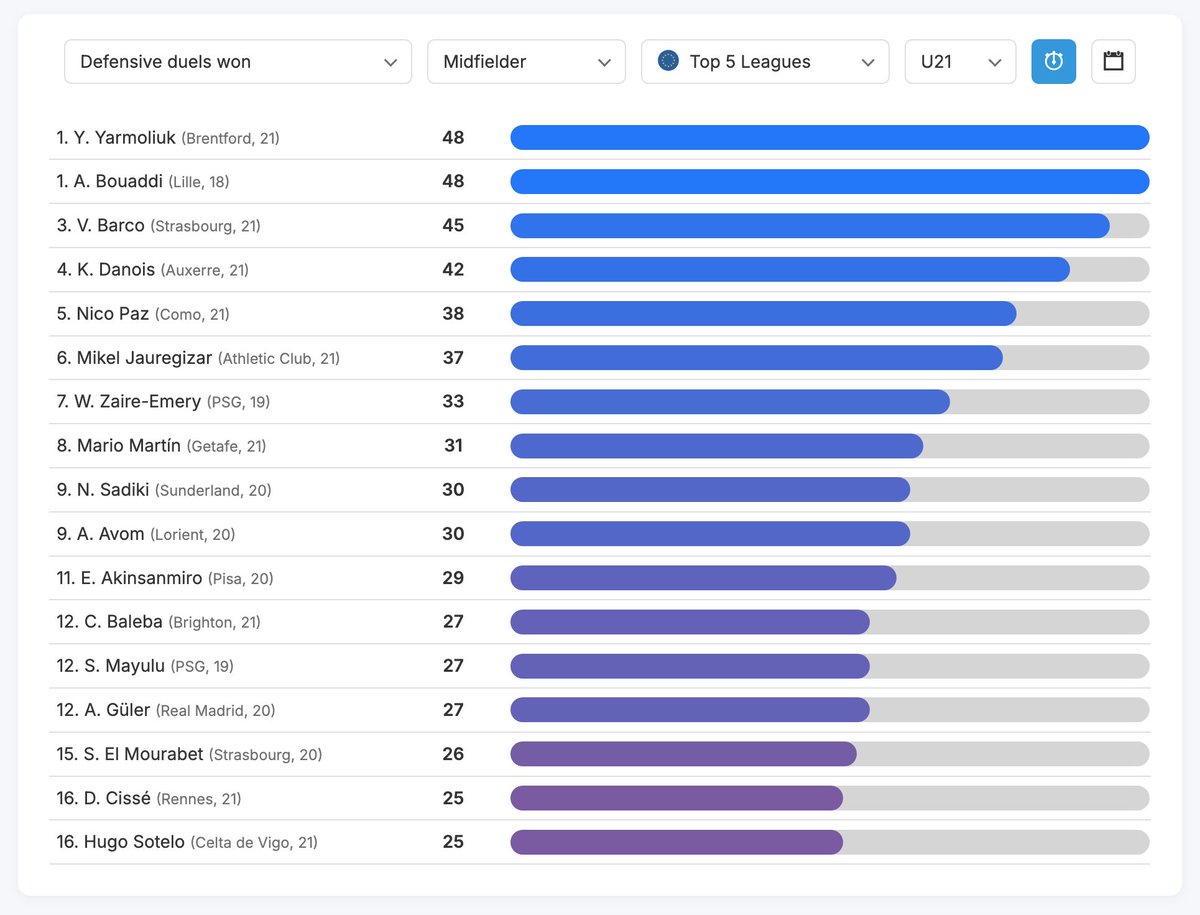This screenshot has width=1200, height=915.
Task: Click A. Bouaddi's stat bar
Action: pyautogui.click(x=828, y=181)
